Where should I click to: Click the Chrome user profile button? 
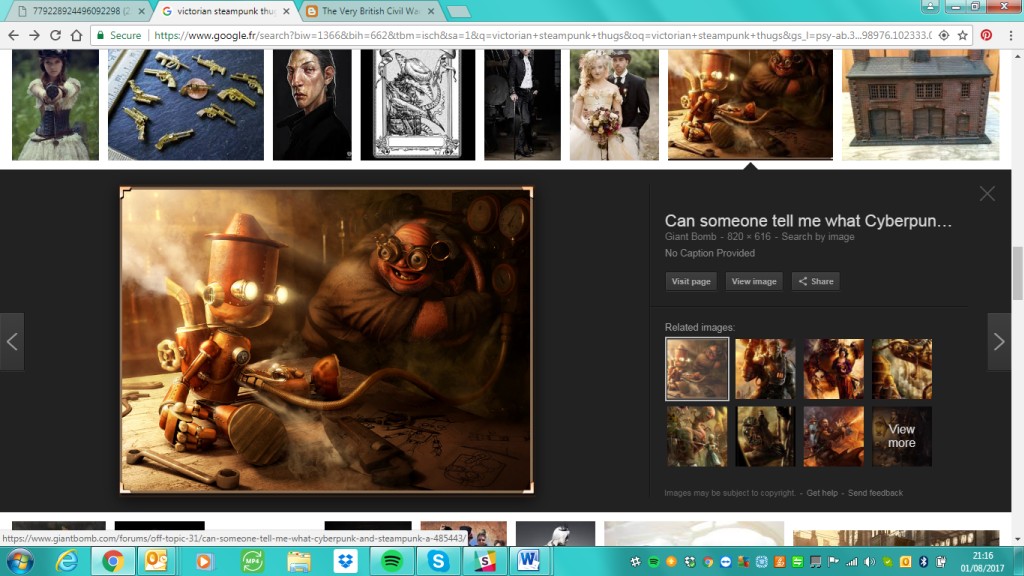pyautogui.click(x=930, y=7)
